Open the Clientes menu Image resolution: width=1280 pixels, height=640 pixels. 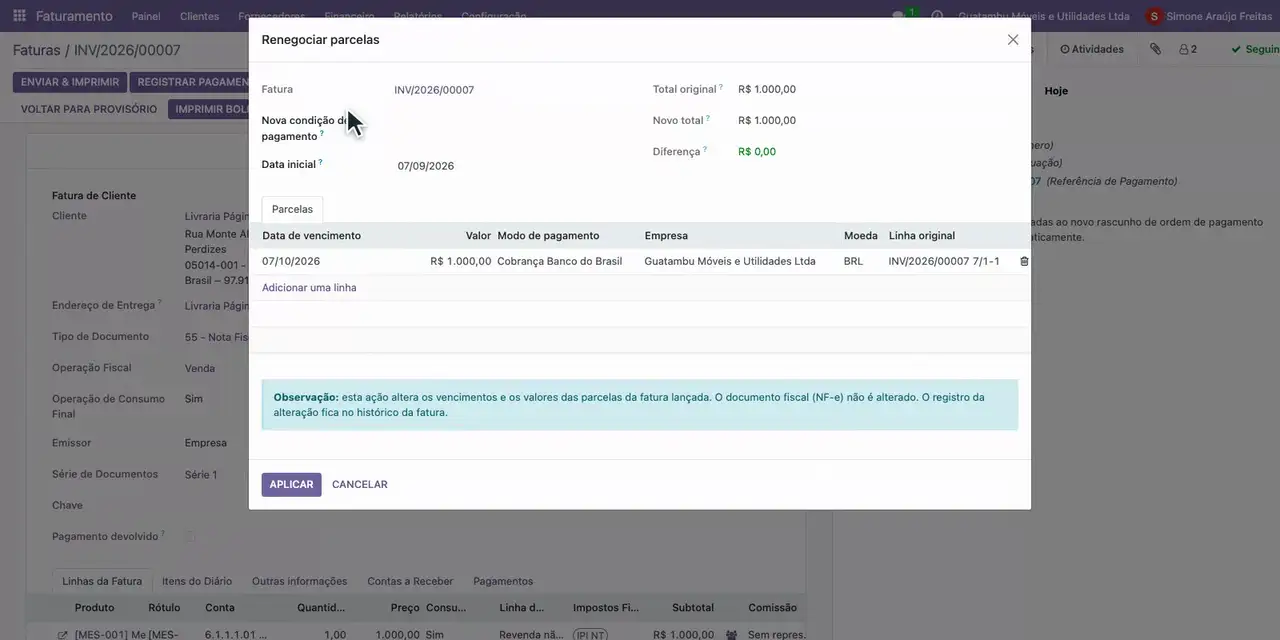point(199,16)
